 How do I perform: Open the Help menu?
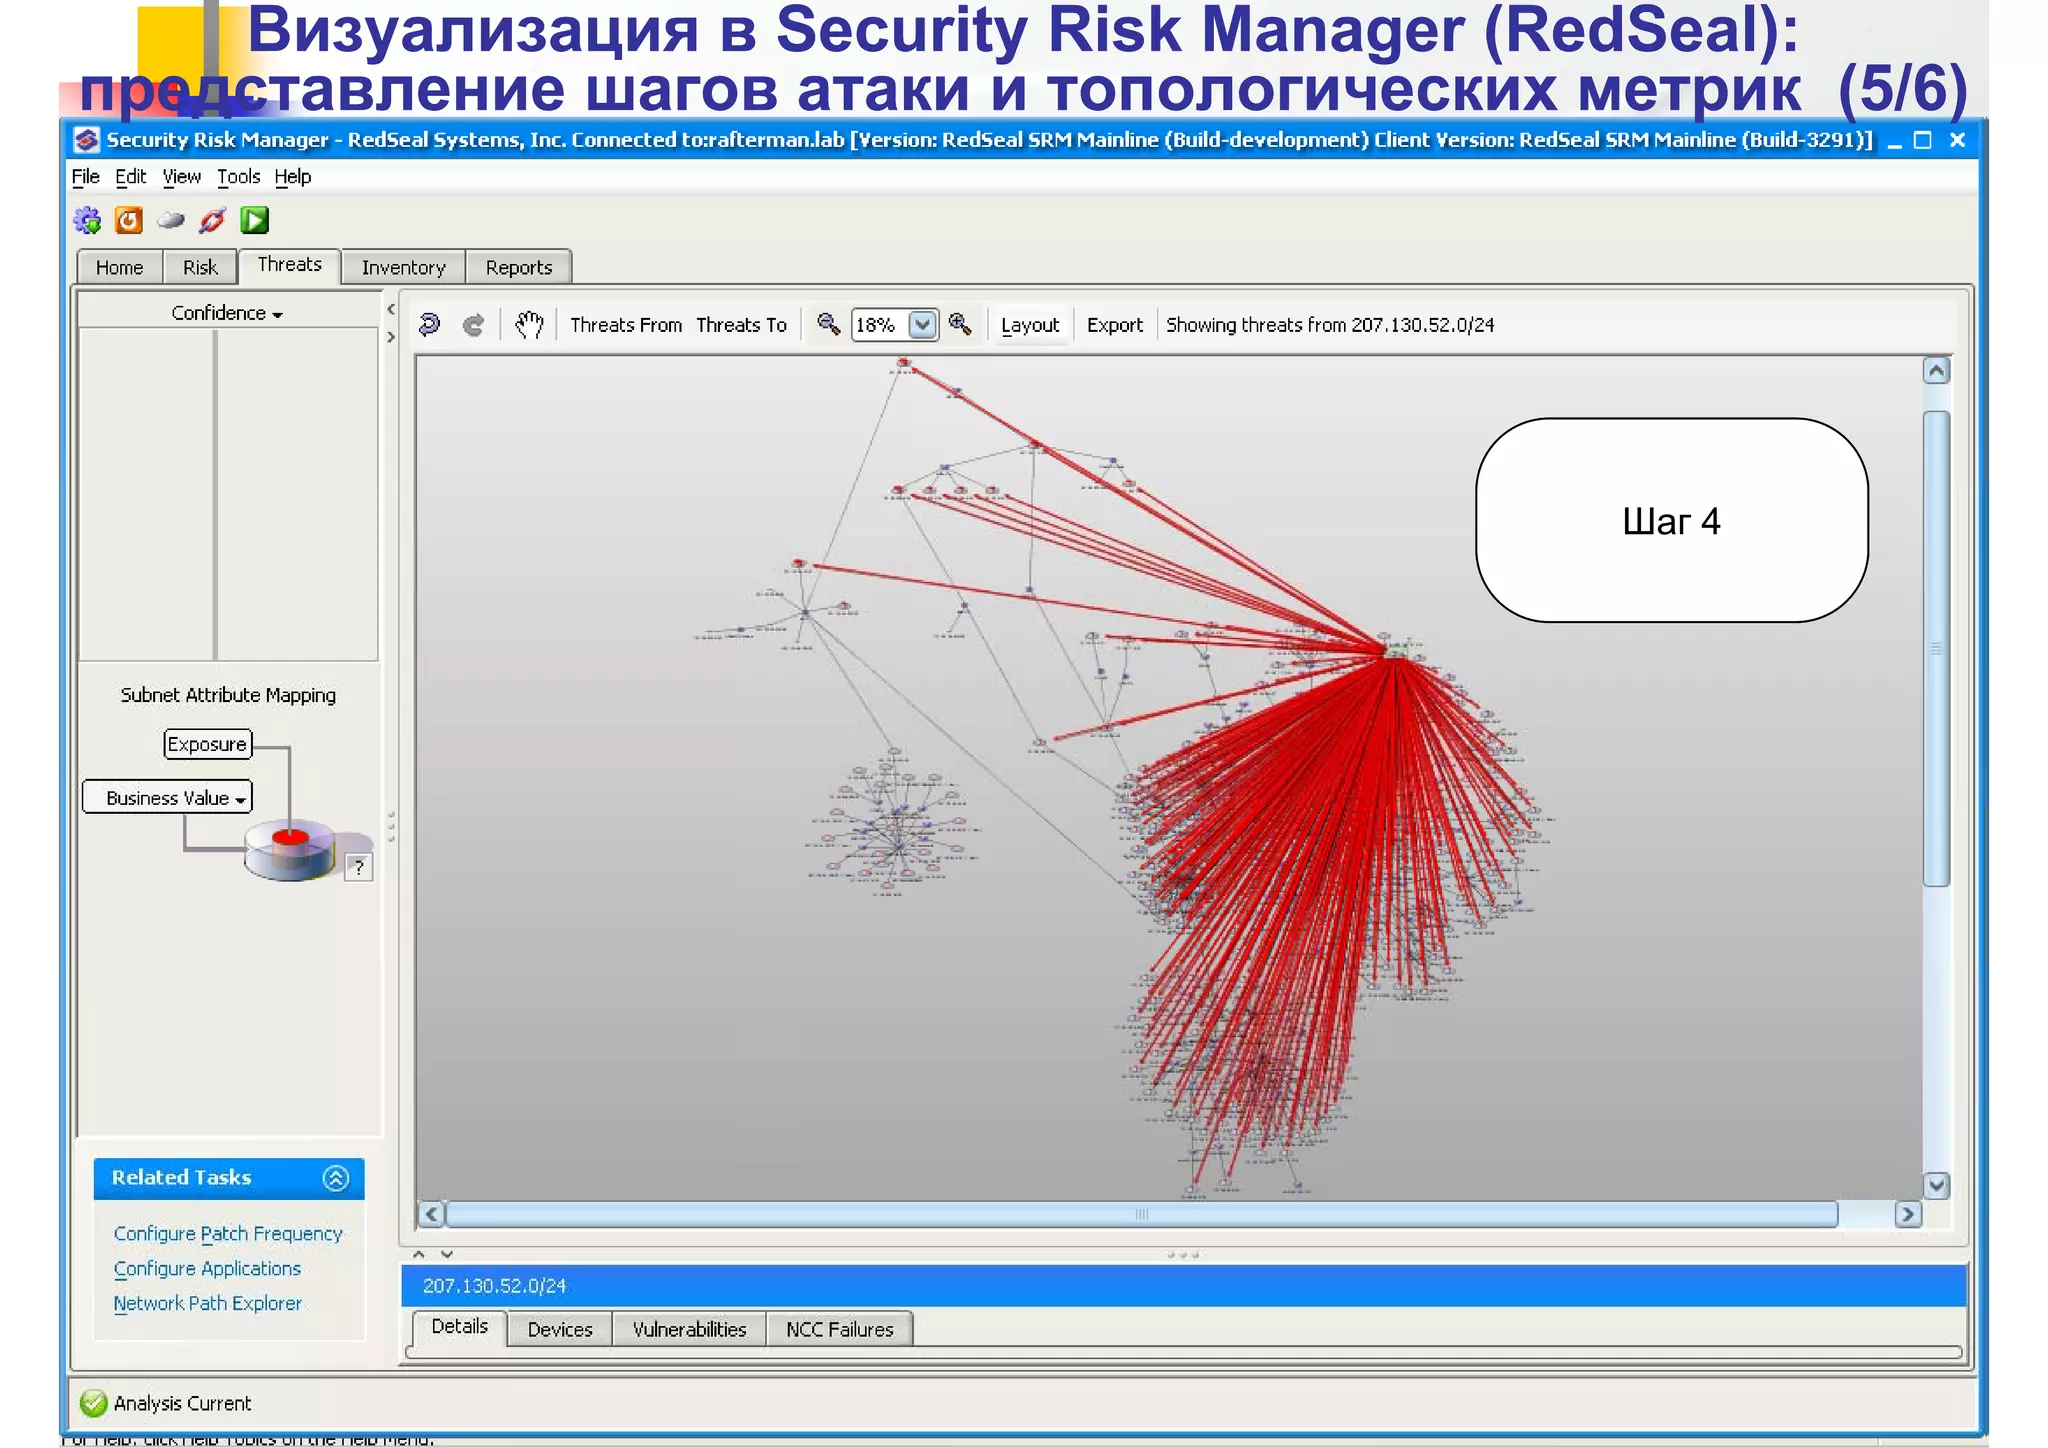pos(293,177)
